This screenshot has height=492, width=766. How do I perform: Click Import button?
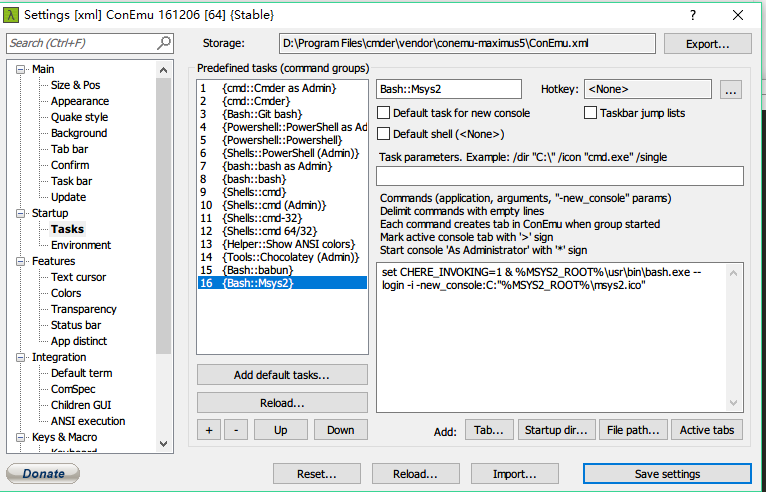[x=514, y=474]
